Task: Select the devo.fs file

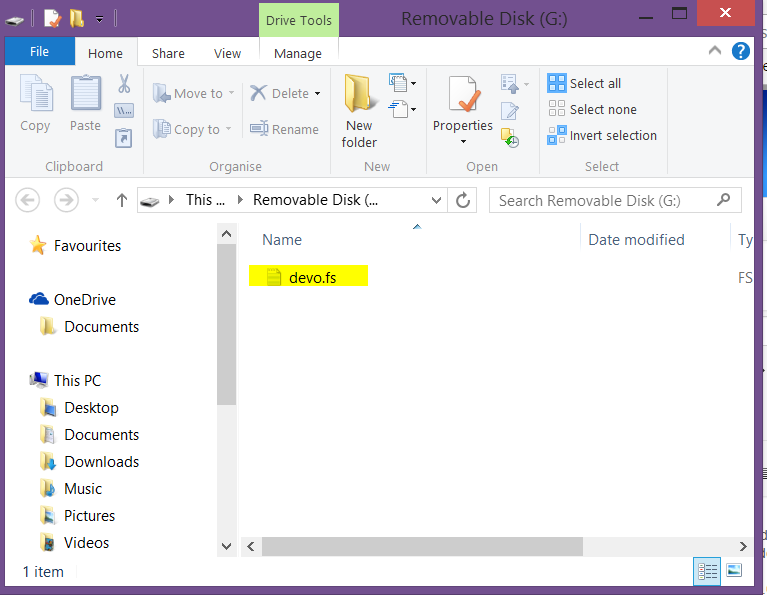Action: [308, 276]
